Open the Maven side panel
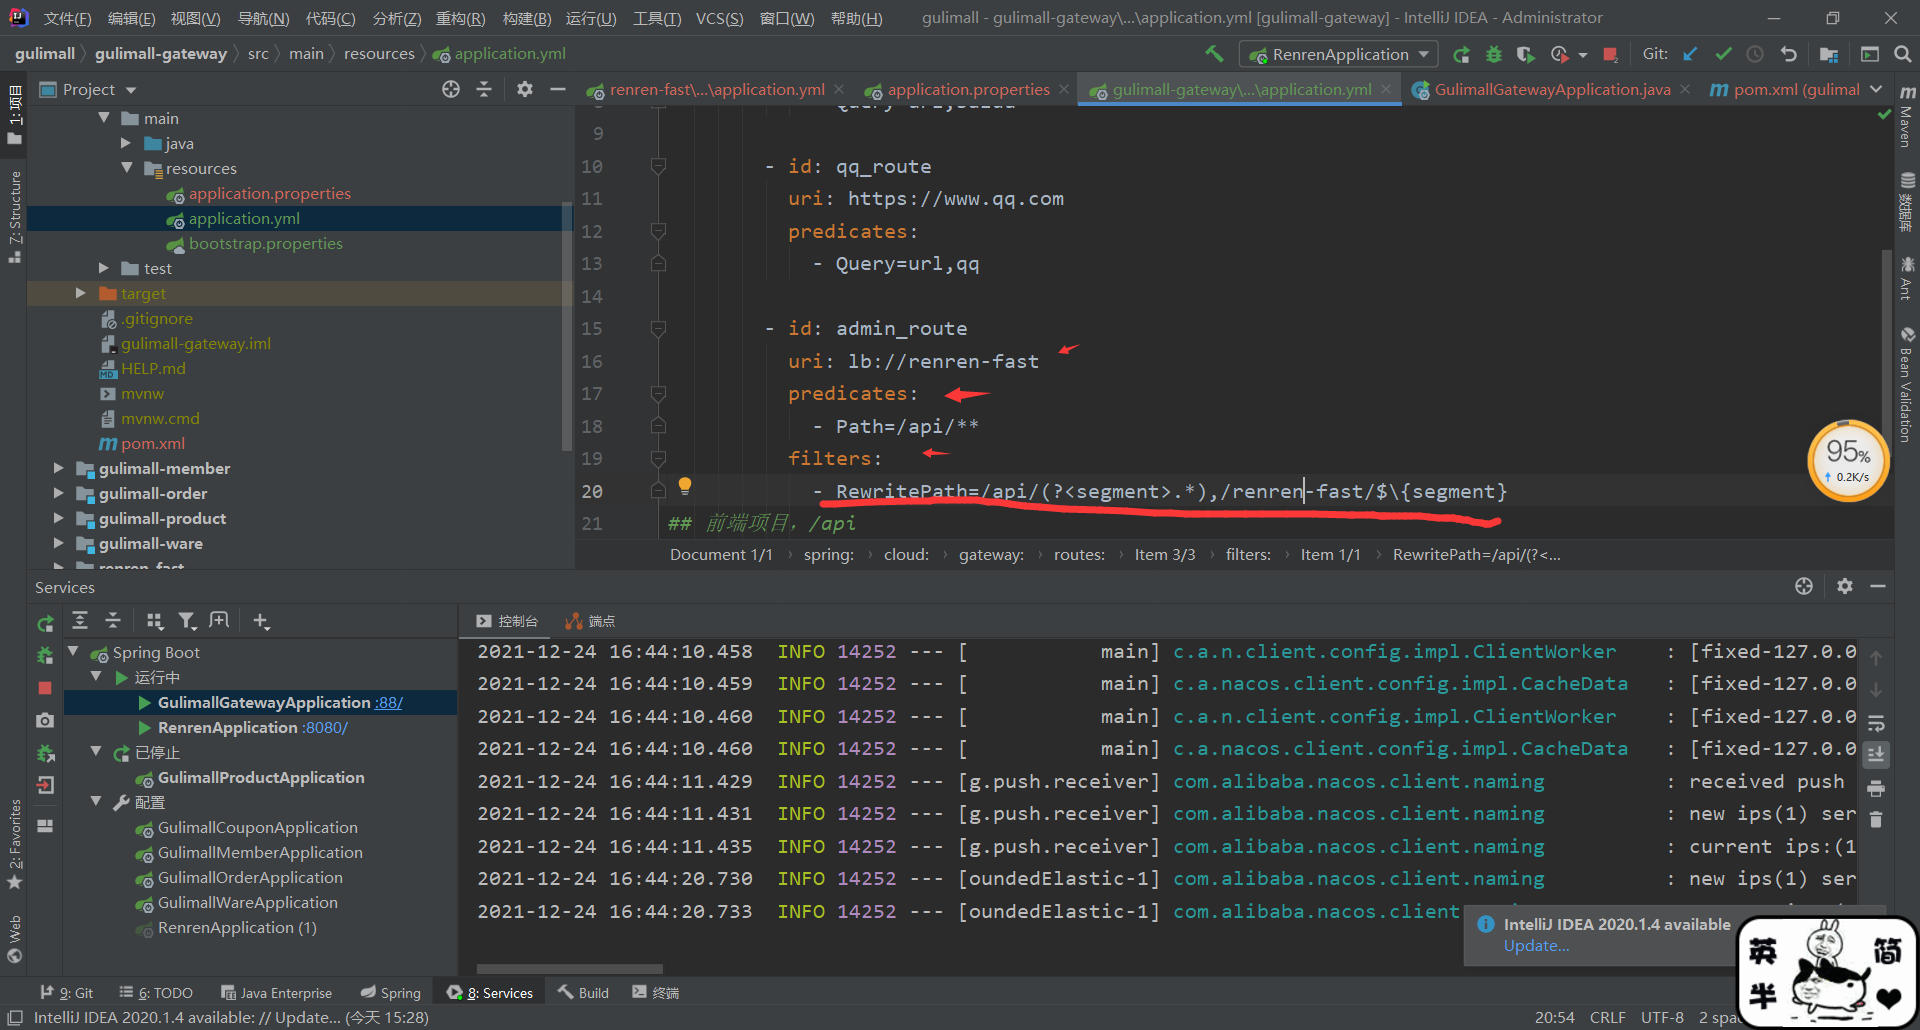 pyautogui.click(x=1907, y=117)
